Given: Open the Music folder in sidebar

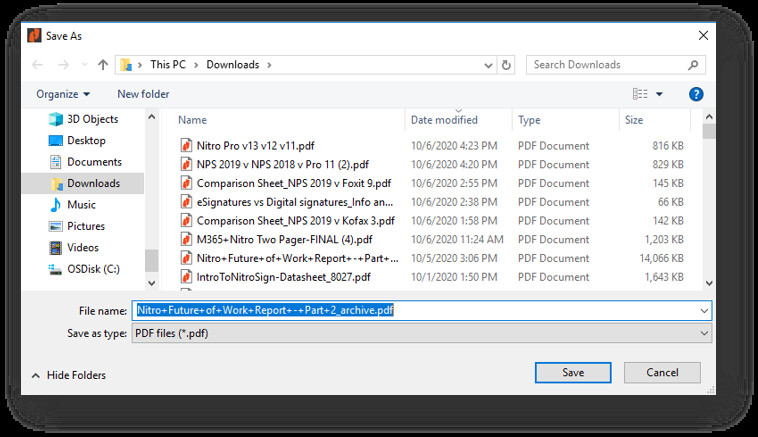Looking at the screenshot, I should (81, 205).
